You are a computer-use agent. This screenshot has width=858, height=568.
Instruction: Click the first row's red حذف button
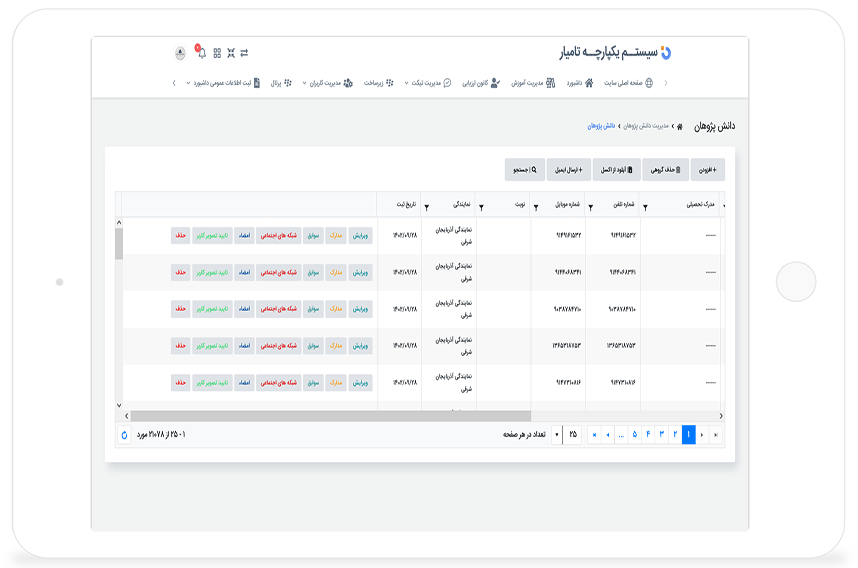click(x=180, y=235)
